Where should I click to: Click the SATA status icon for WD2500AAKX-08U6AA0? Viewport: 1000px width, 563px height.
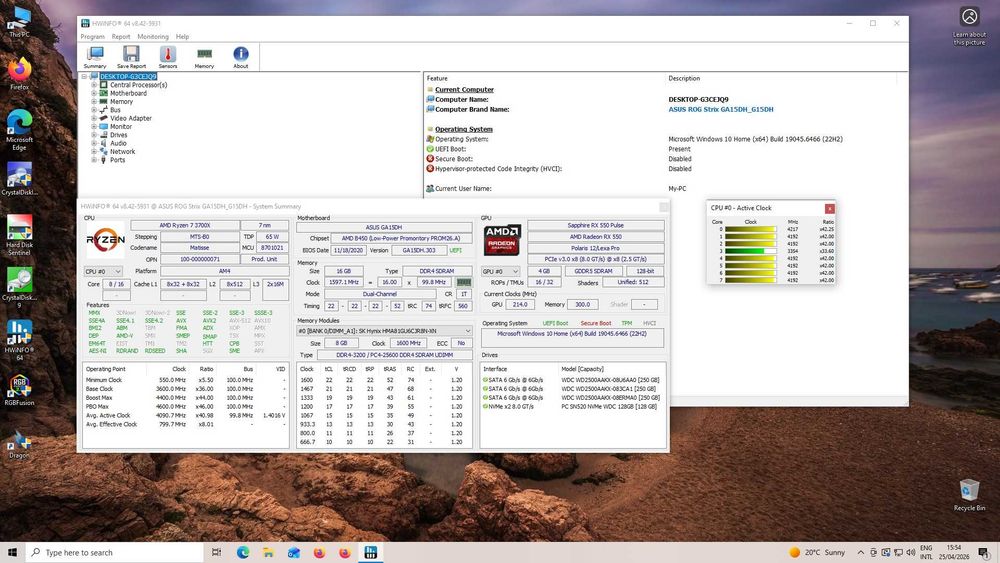485,380
